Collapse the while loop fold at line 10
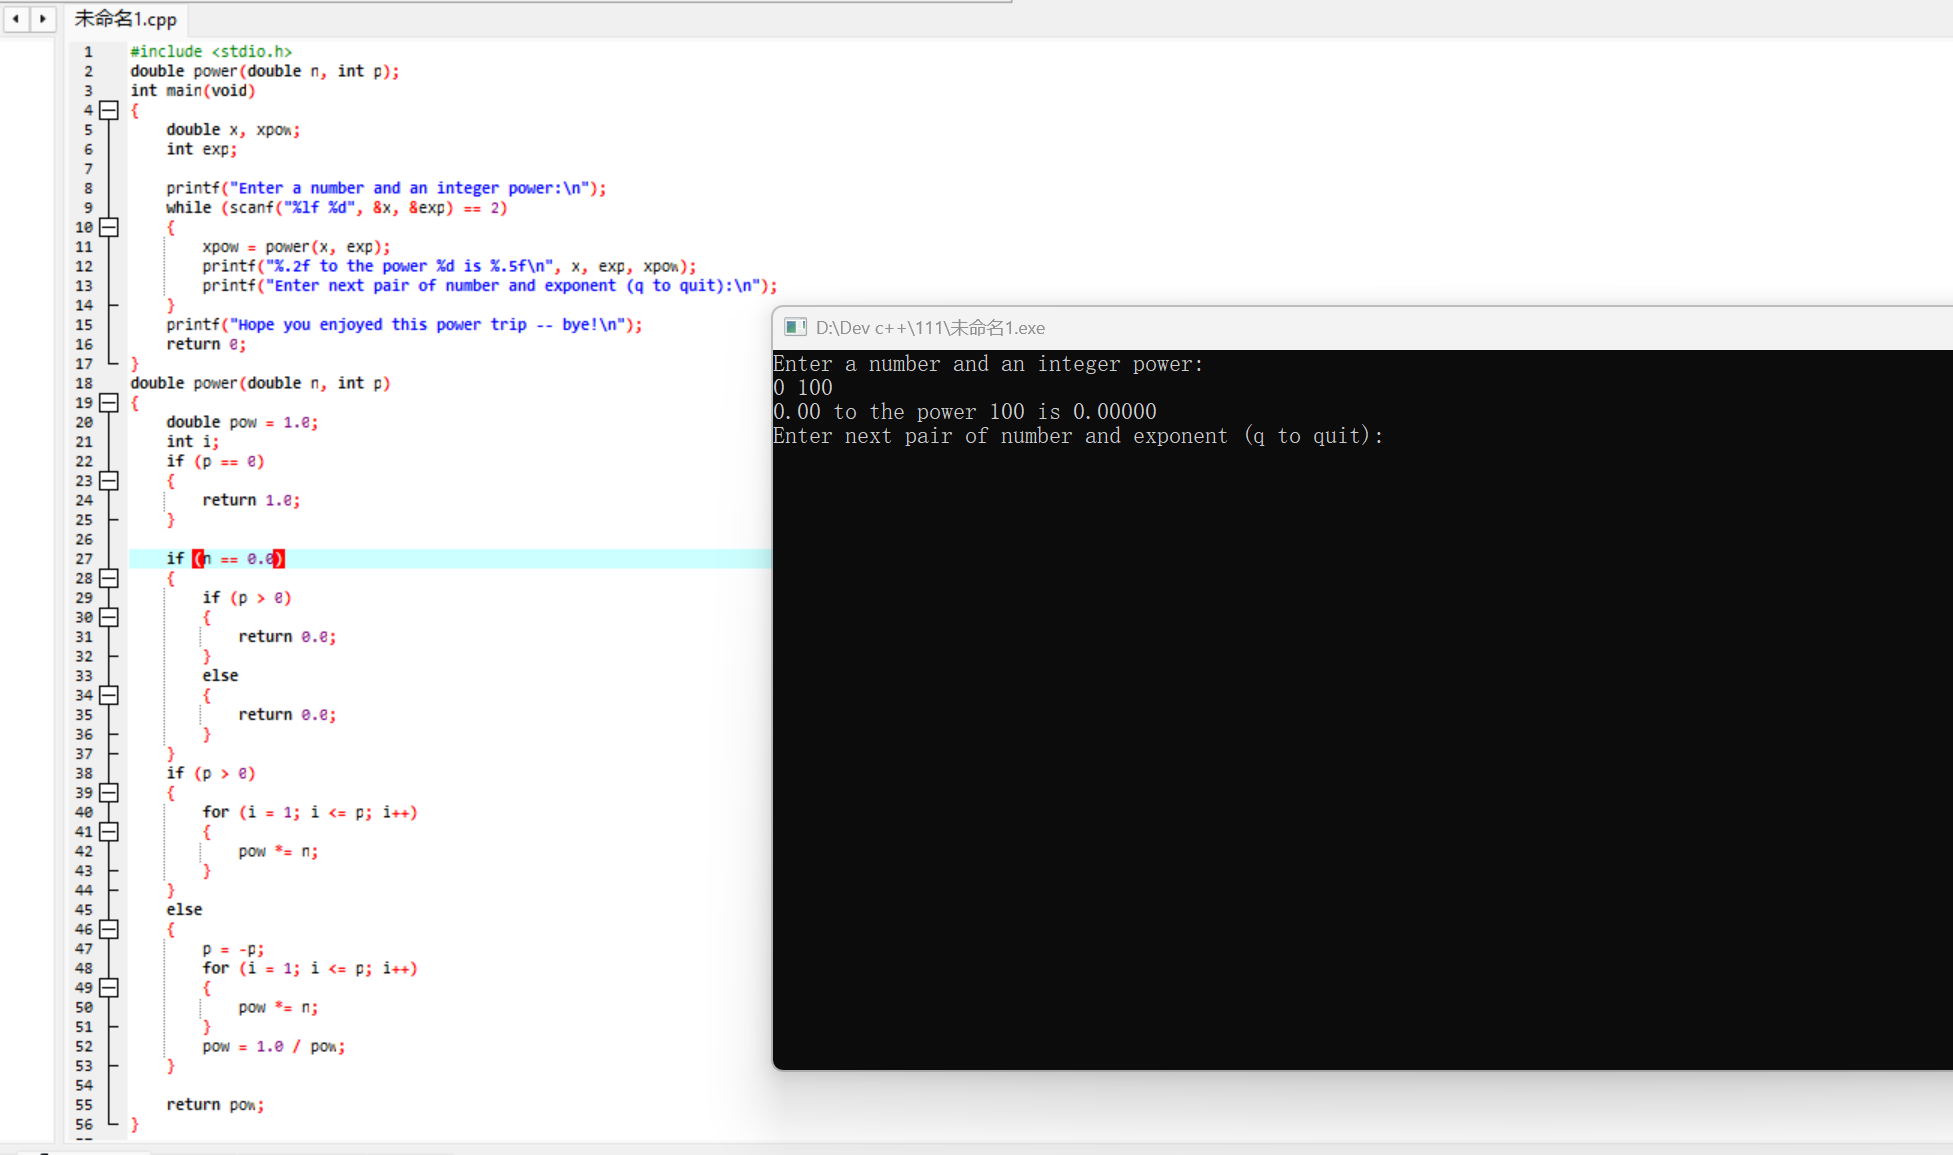 point(109,227)
